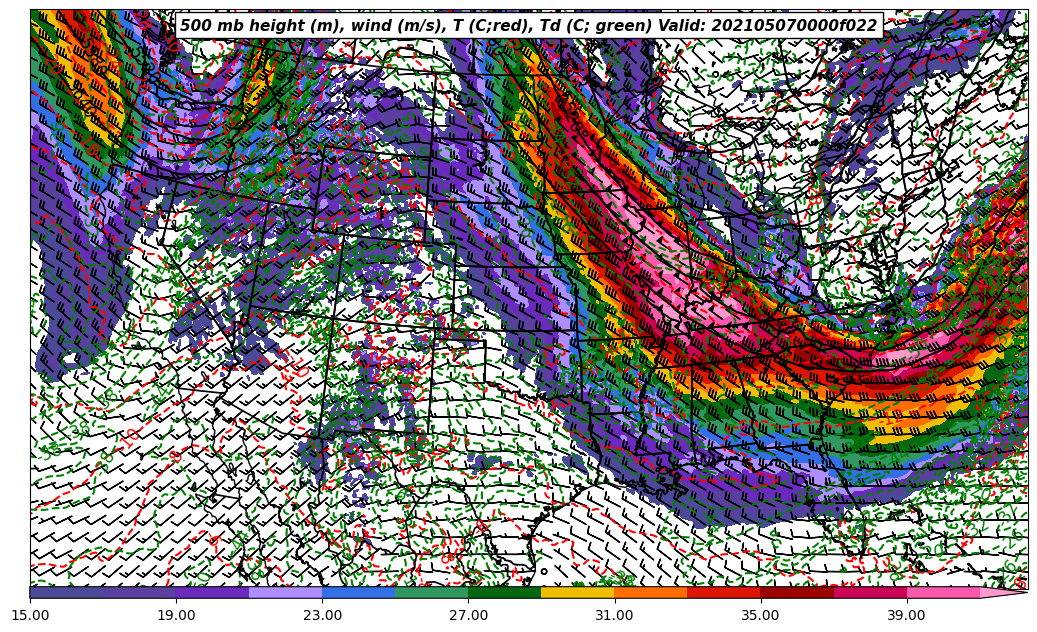Click the hot pink colorbar segment

(942, 592)
